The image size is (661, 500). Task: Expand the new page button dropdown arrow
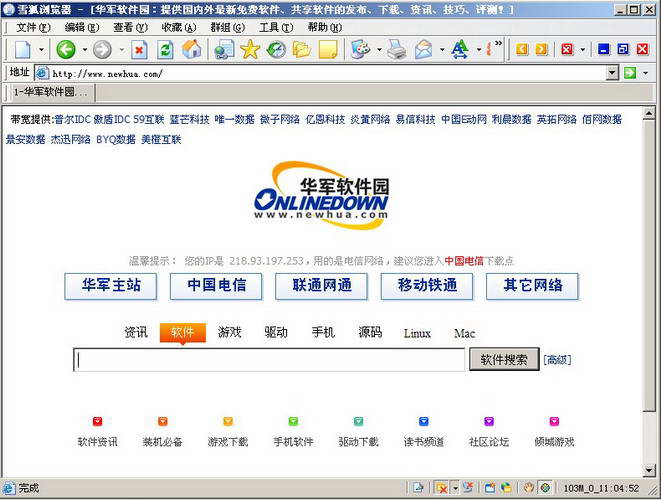(41, 50)
